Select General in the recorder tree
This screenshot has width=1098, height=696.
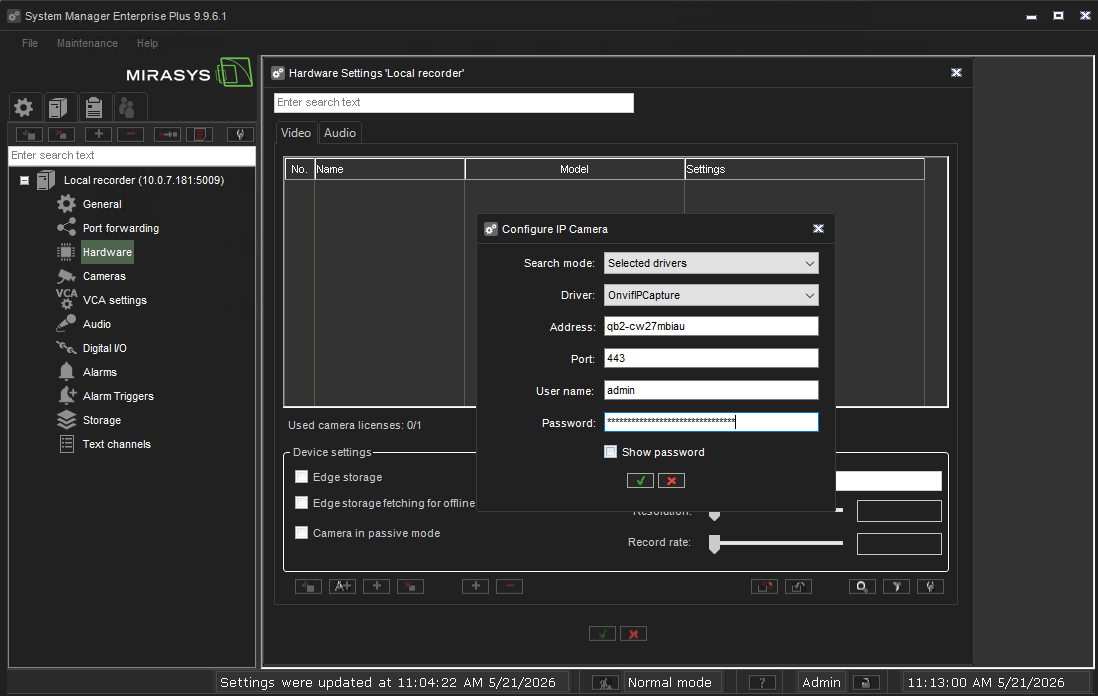pyautogui.click(x=102, y=204)
